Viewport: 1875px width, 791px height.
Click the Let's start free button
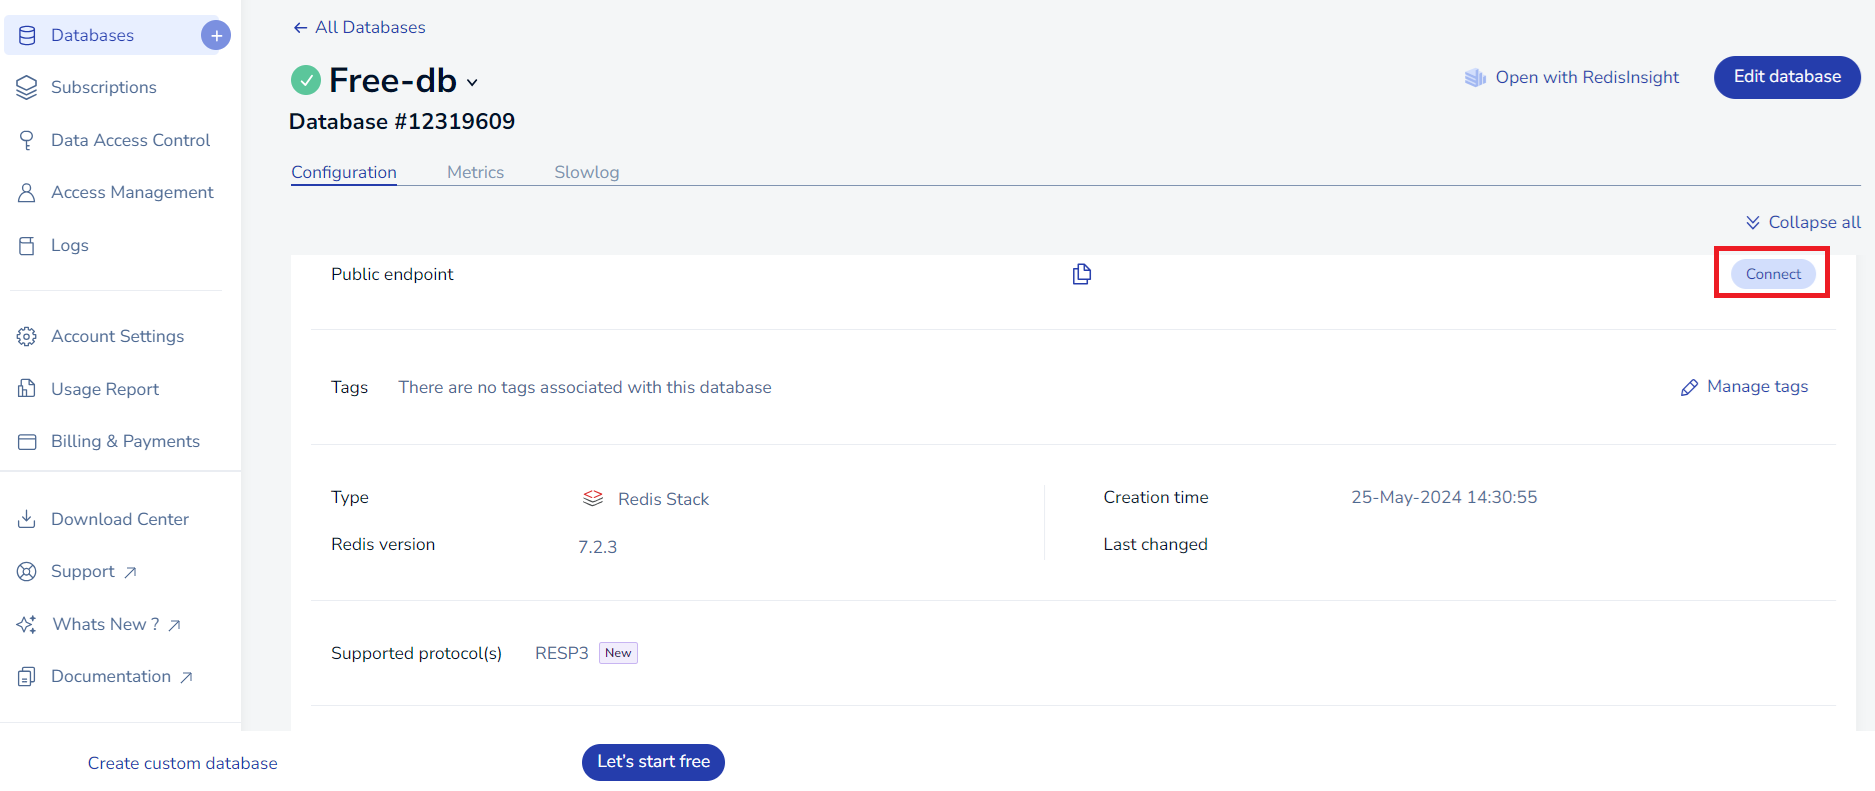pos(653,762)
